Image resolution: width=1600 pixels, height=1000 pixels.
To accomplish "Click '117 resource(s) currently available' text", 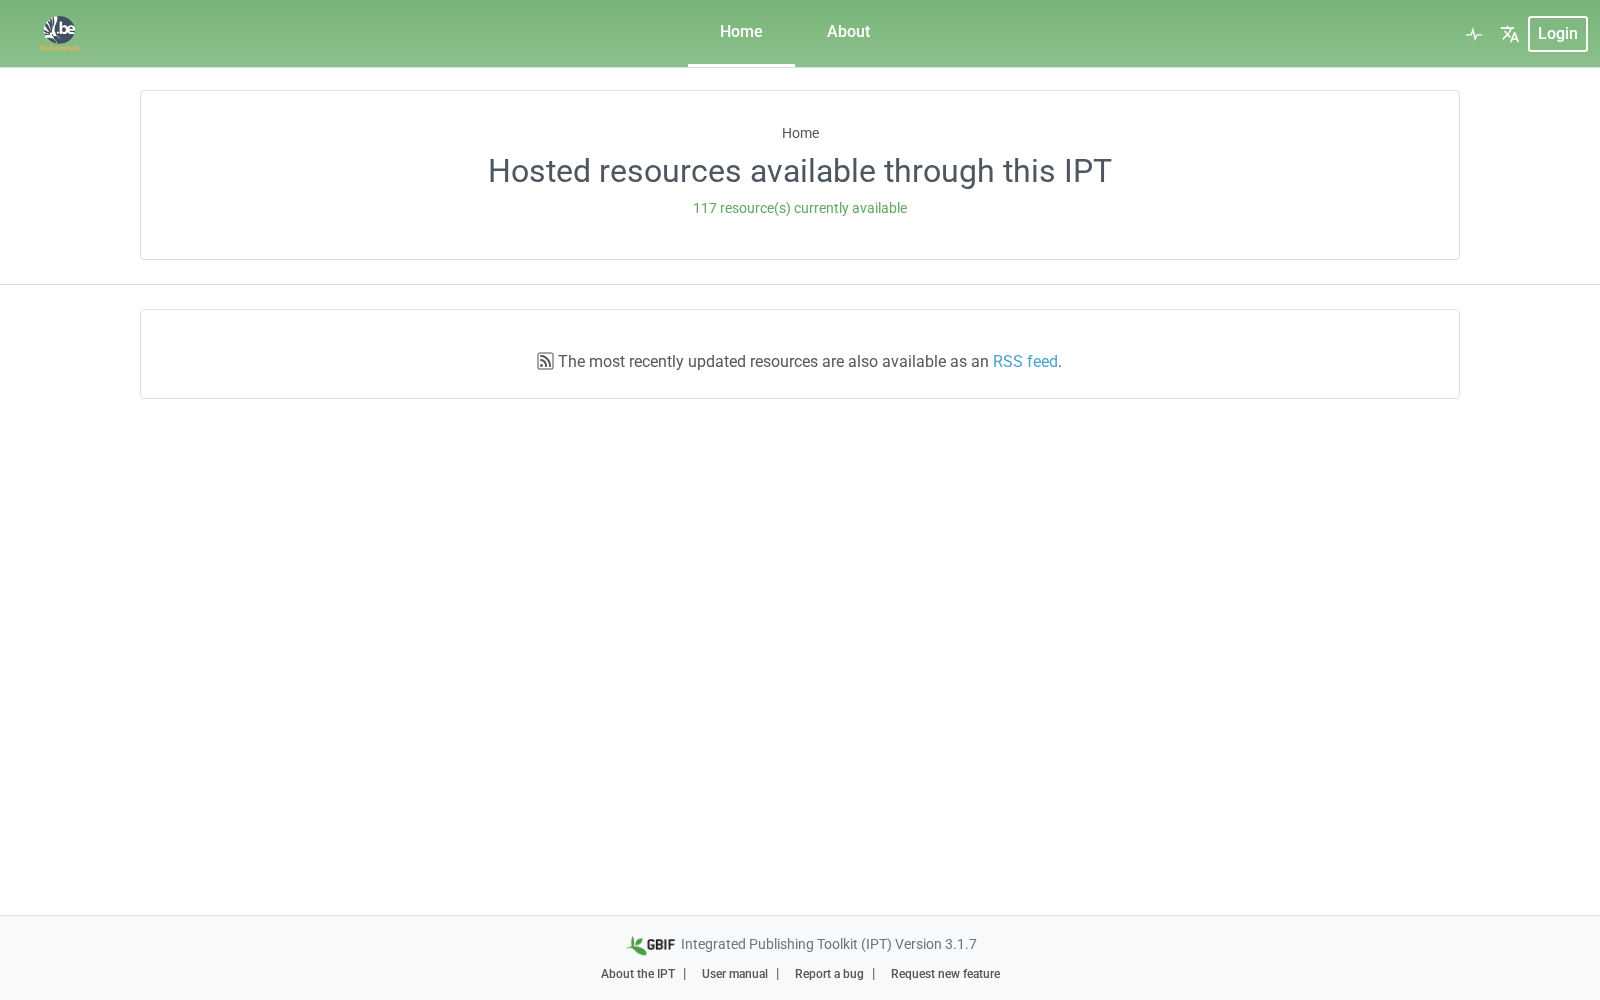I will 800,208.
